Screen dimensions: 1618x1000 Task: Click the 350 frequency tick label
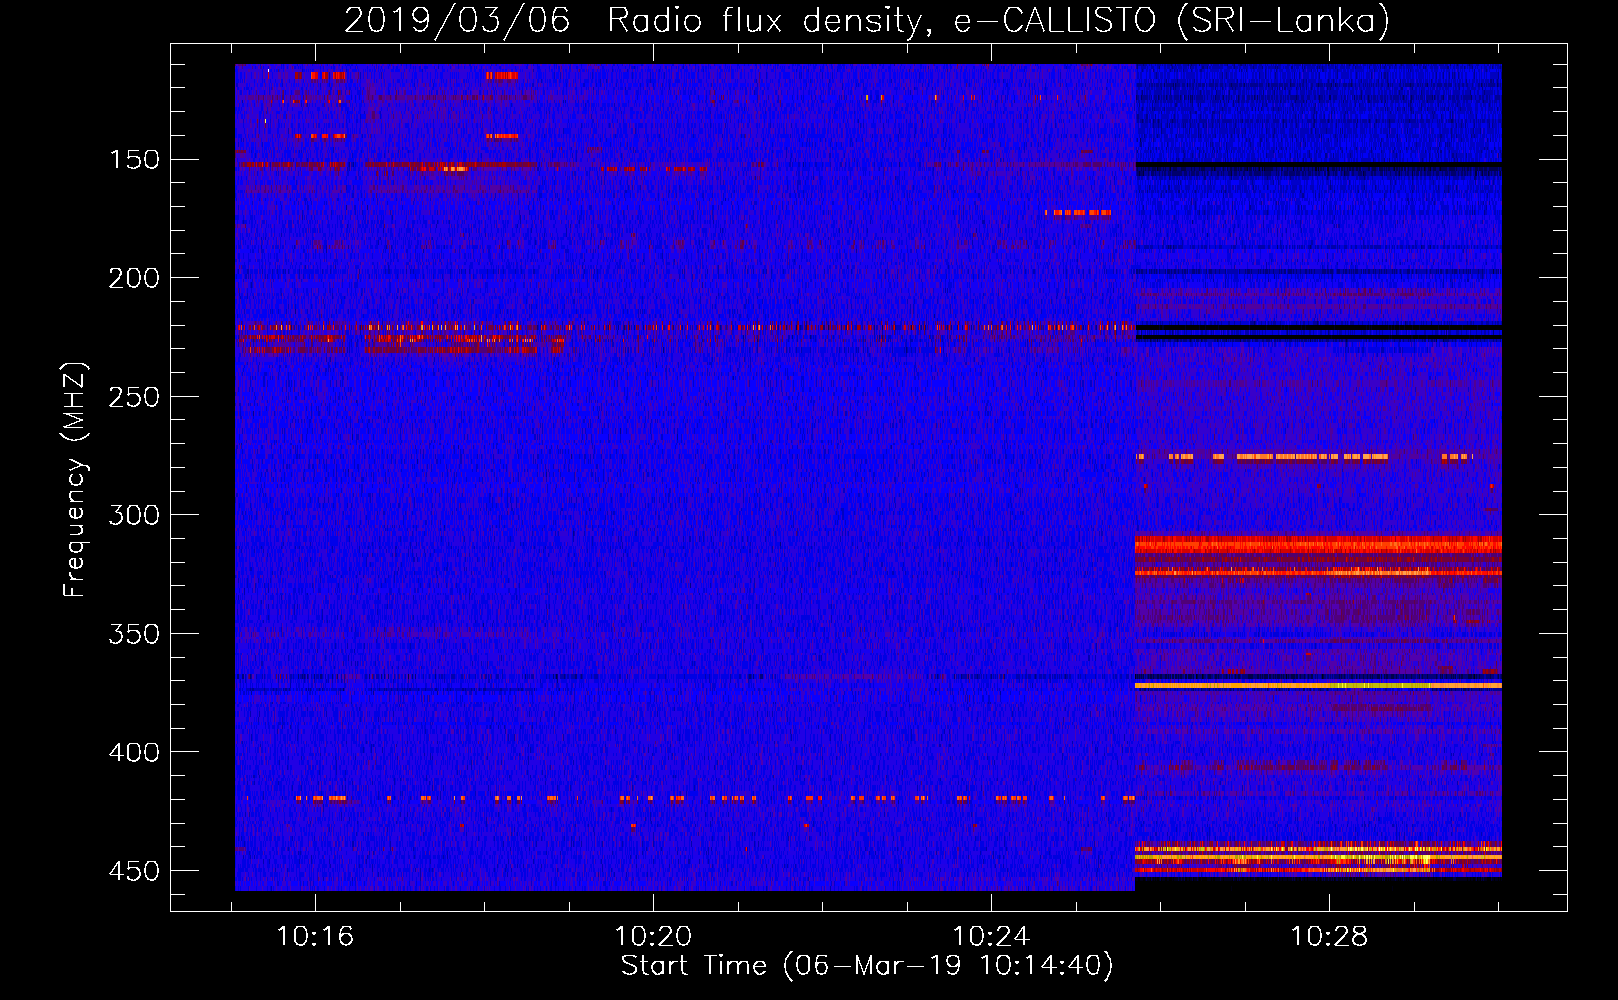[134, 634]
